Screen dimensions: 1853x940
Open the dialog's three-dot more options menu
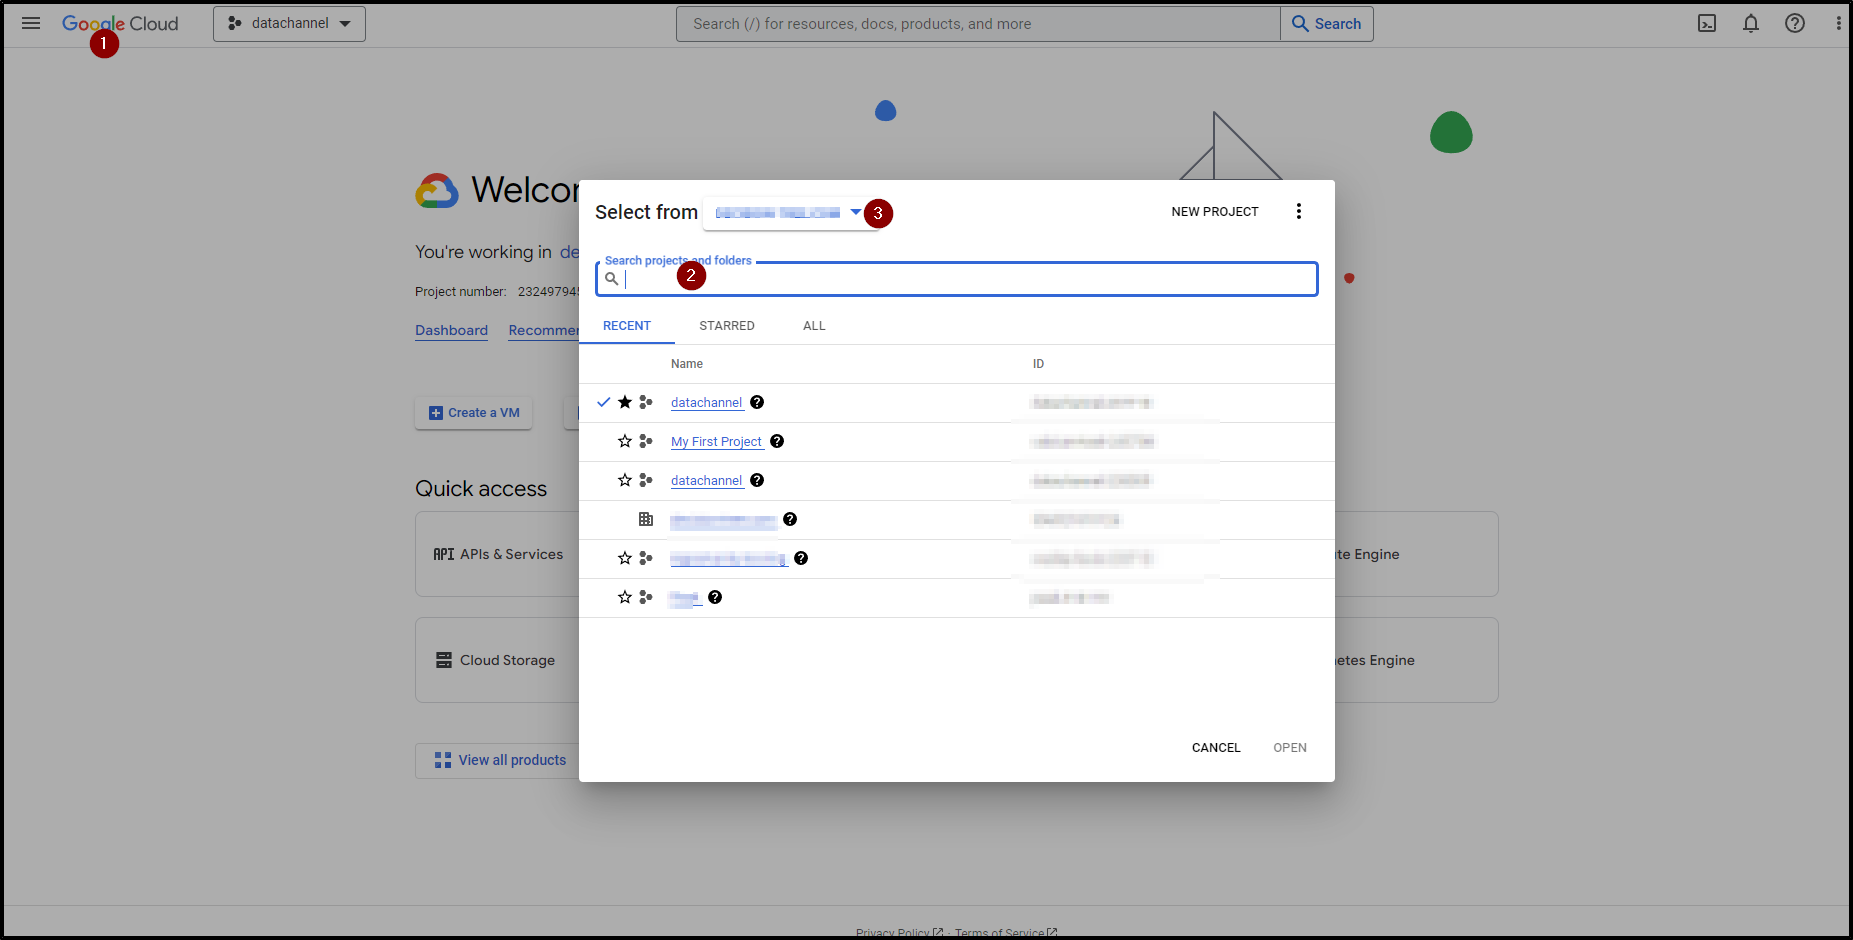pyautogui.click(x=1299, y=211)
